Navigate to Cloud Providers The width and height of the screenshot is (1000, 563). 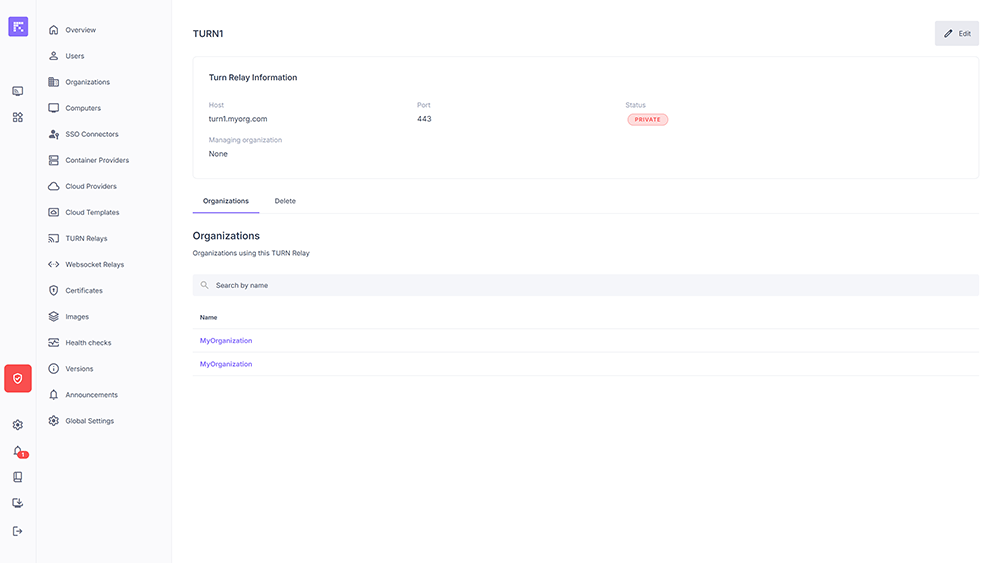click(90, 187)
